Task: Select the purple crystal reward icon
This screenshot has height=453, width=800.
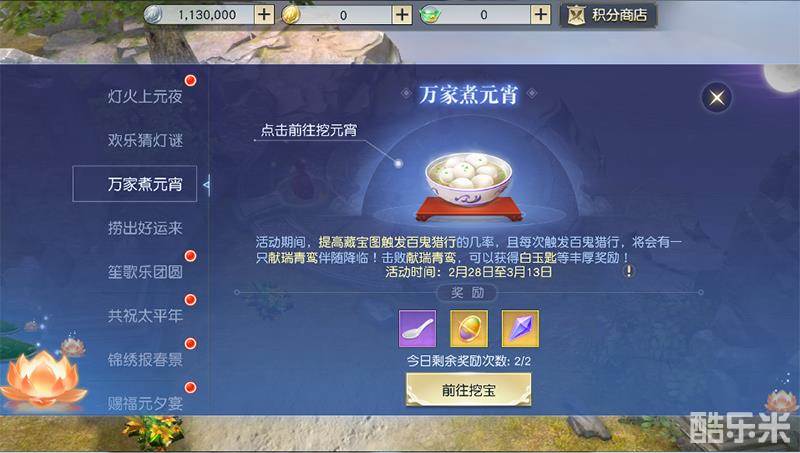Action: [x=520, y=329]
